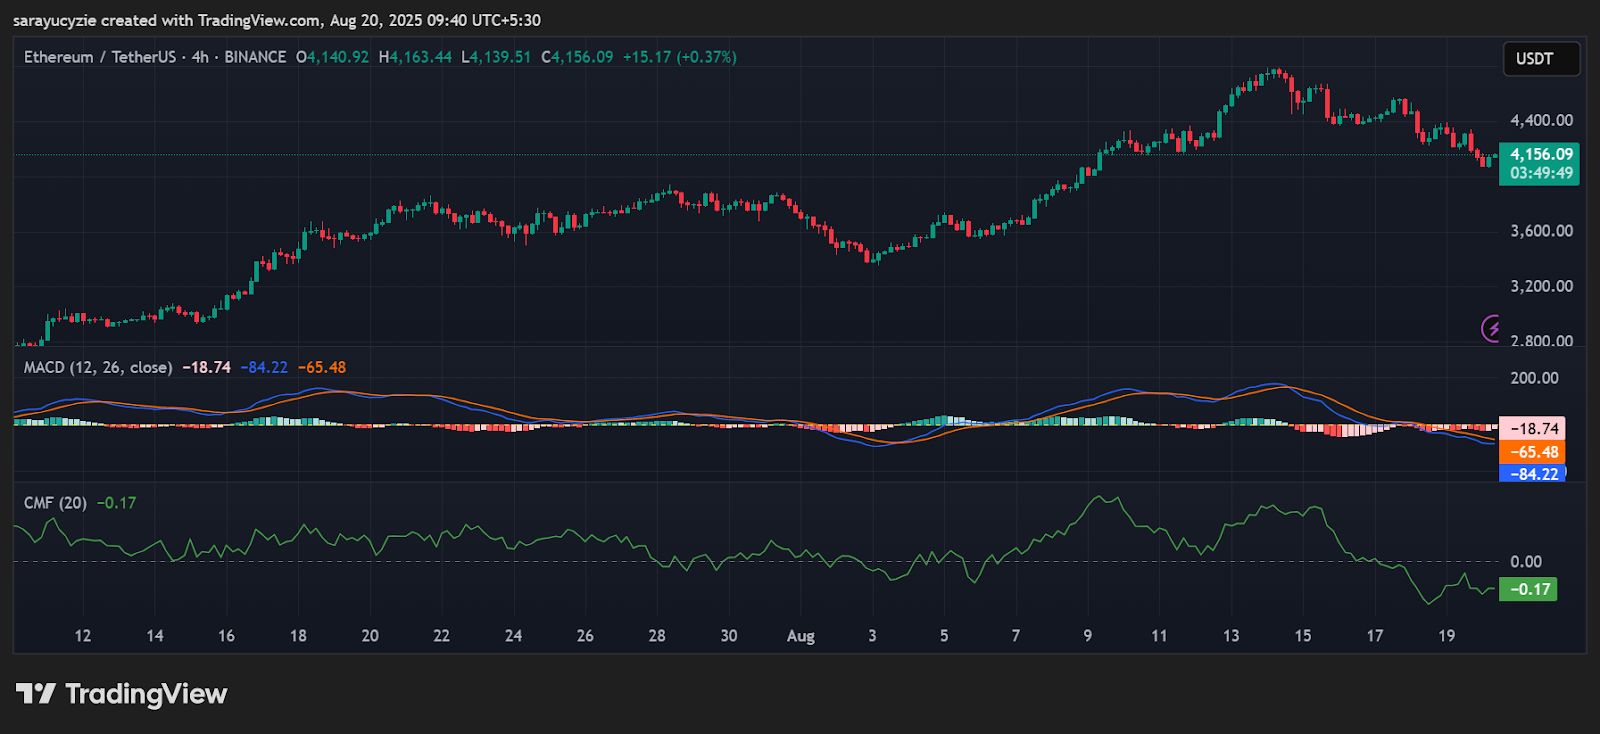Click the green CMF -0.17 axis tag
The height and width of the screenshot is (734, 1600).
pyautogui.click(x=1529, y=589)
